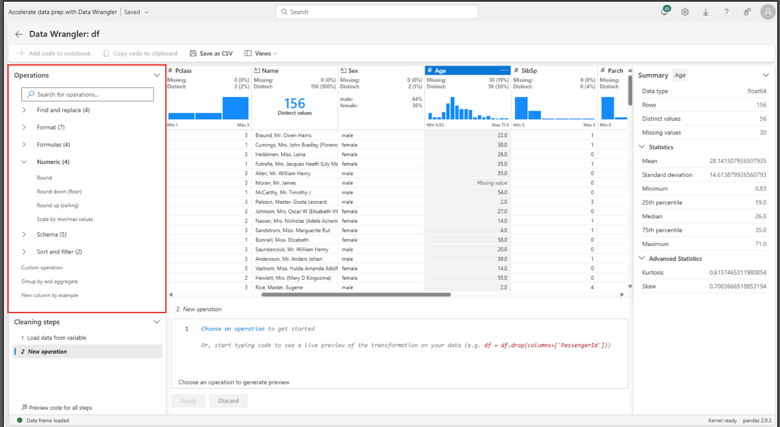Expand the Sort and filter group
Image resolution: width=780 pixels, height=427 pixels.
[24, 252]
